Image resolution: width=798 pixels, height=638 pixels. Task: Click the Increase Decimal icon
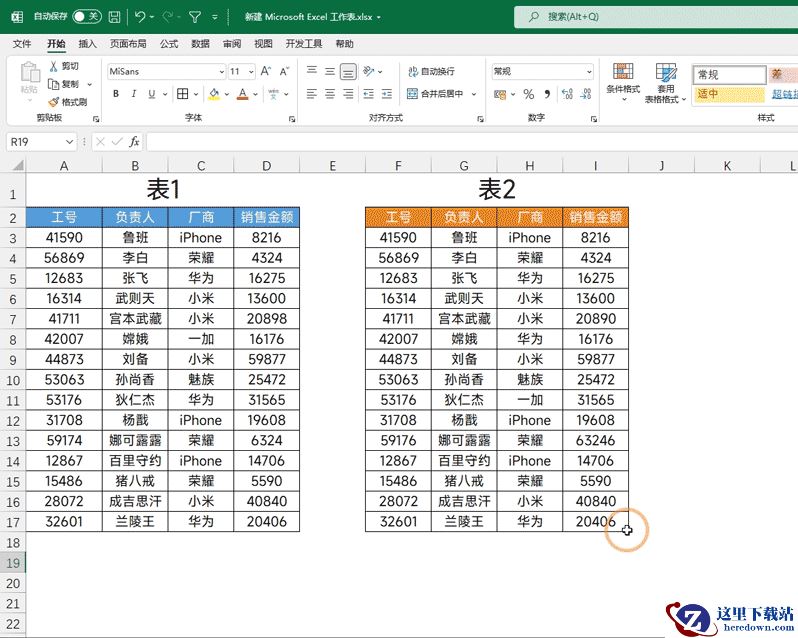(567, 94)
